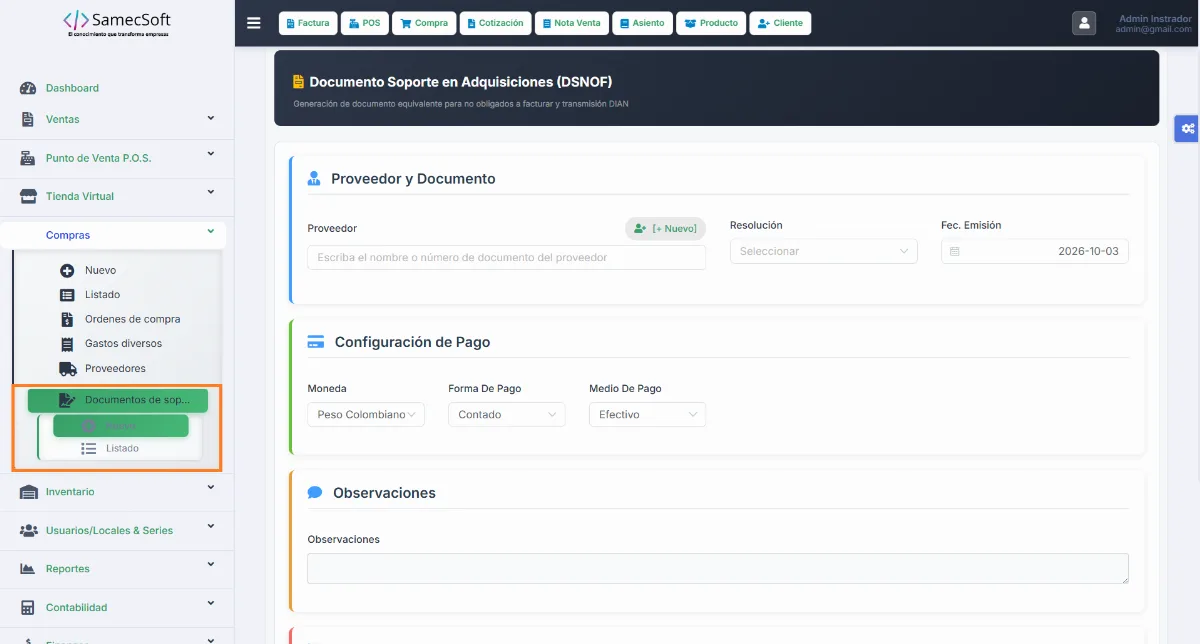
Task: Click the [+ Nuevo] proveedor button
Action: (666, 229)
